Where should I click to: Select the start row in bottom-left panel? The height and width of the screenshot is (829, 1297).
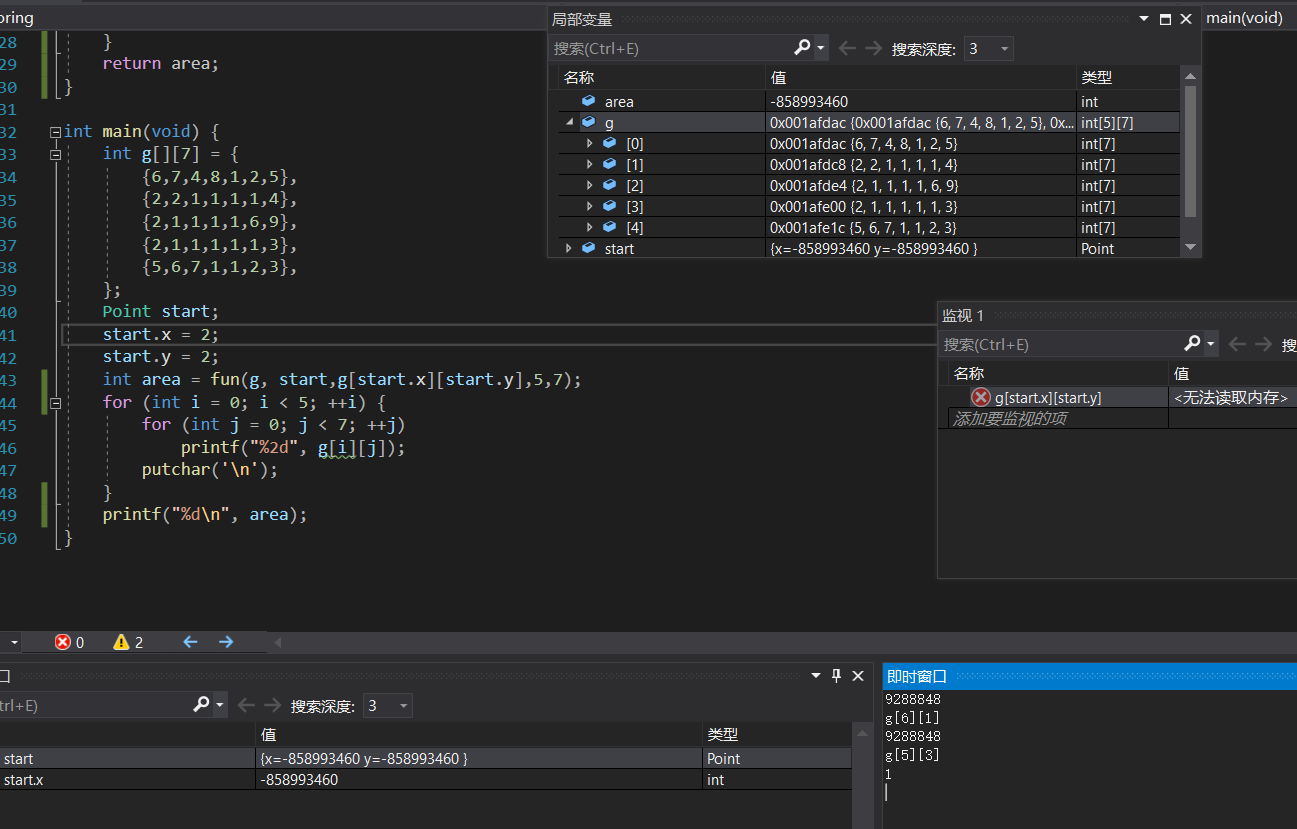point(425,759)
